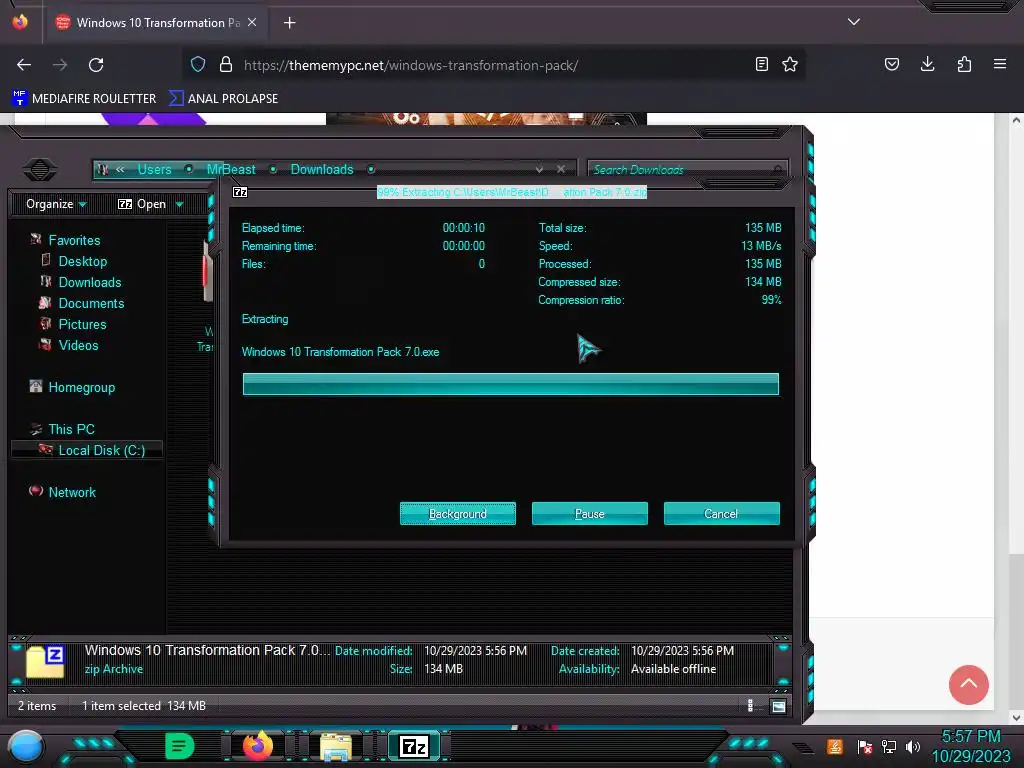
Task: Click 7z Open toolbar button
Action: [142, 204]
